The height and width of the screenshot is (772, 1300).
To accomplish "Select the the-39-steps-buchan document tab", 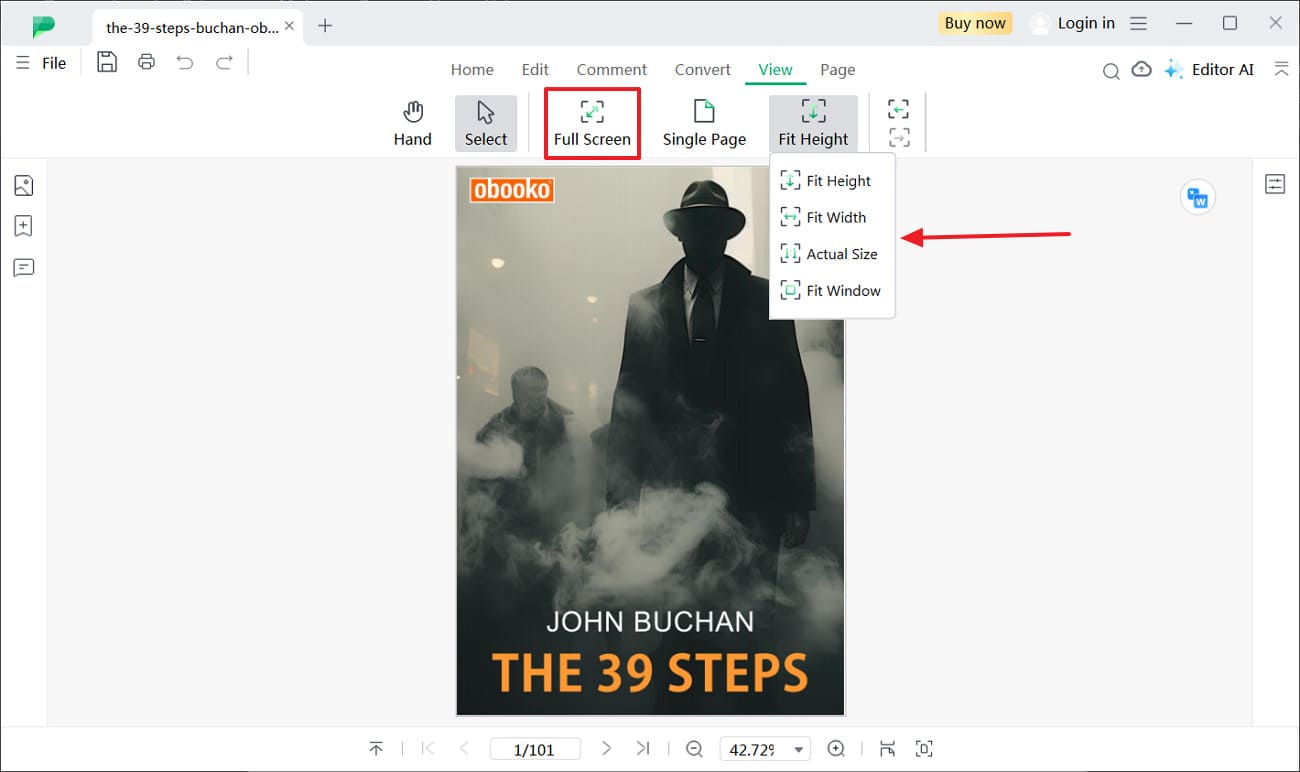I will click(193, 28).
